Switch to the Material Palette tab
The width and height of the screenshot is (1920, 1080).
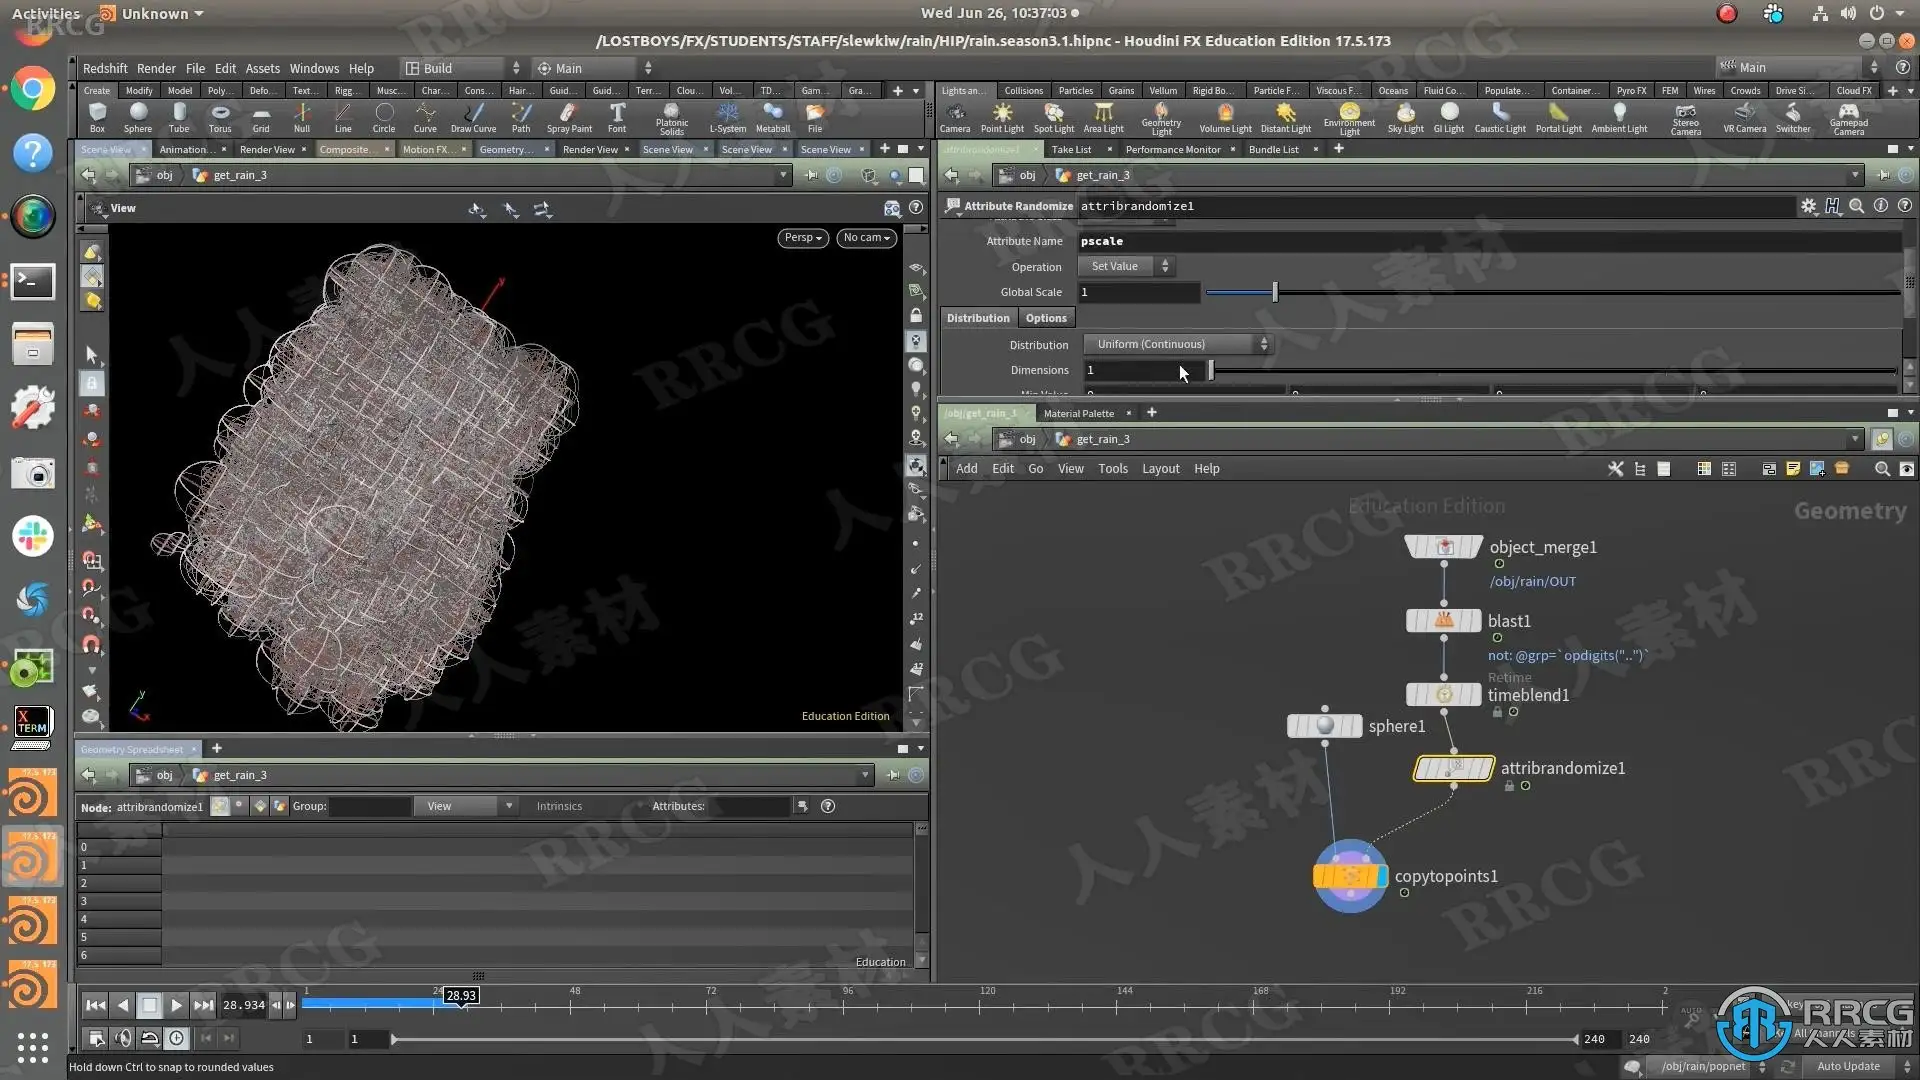(1078, 413)
